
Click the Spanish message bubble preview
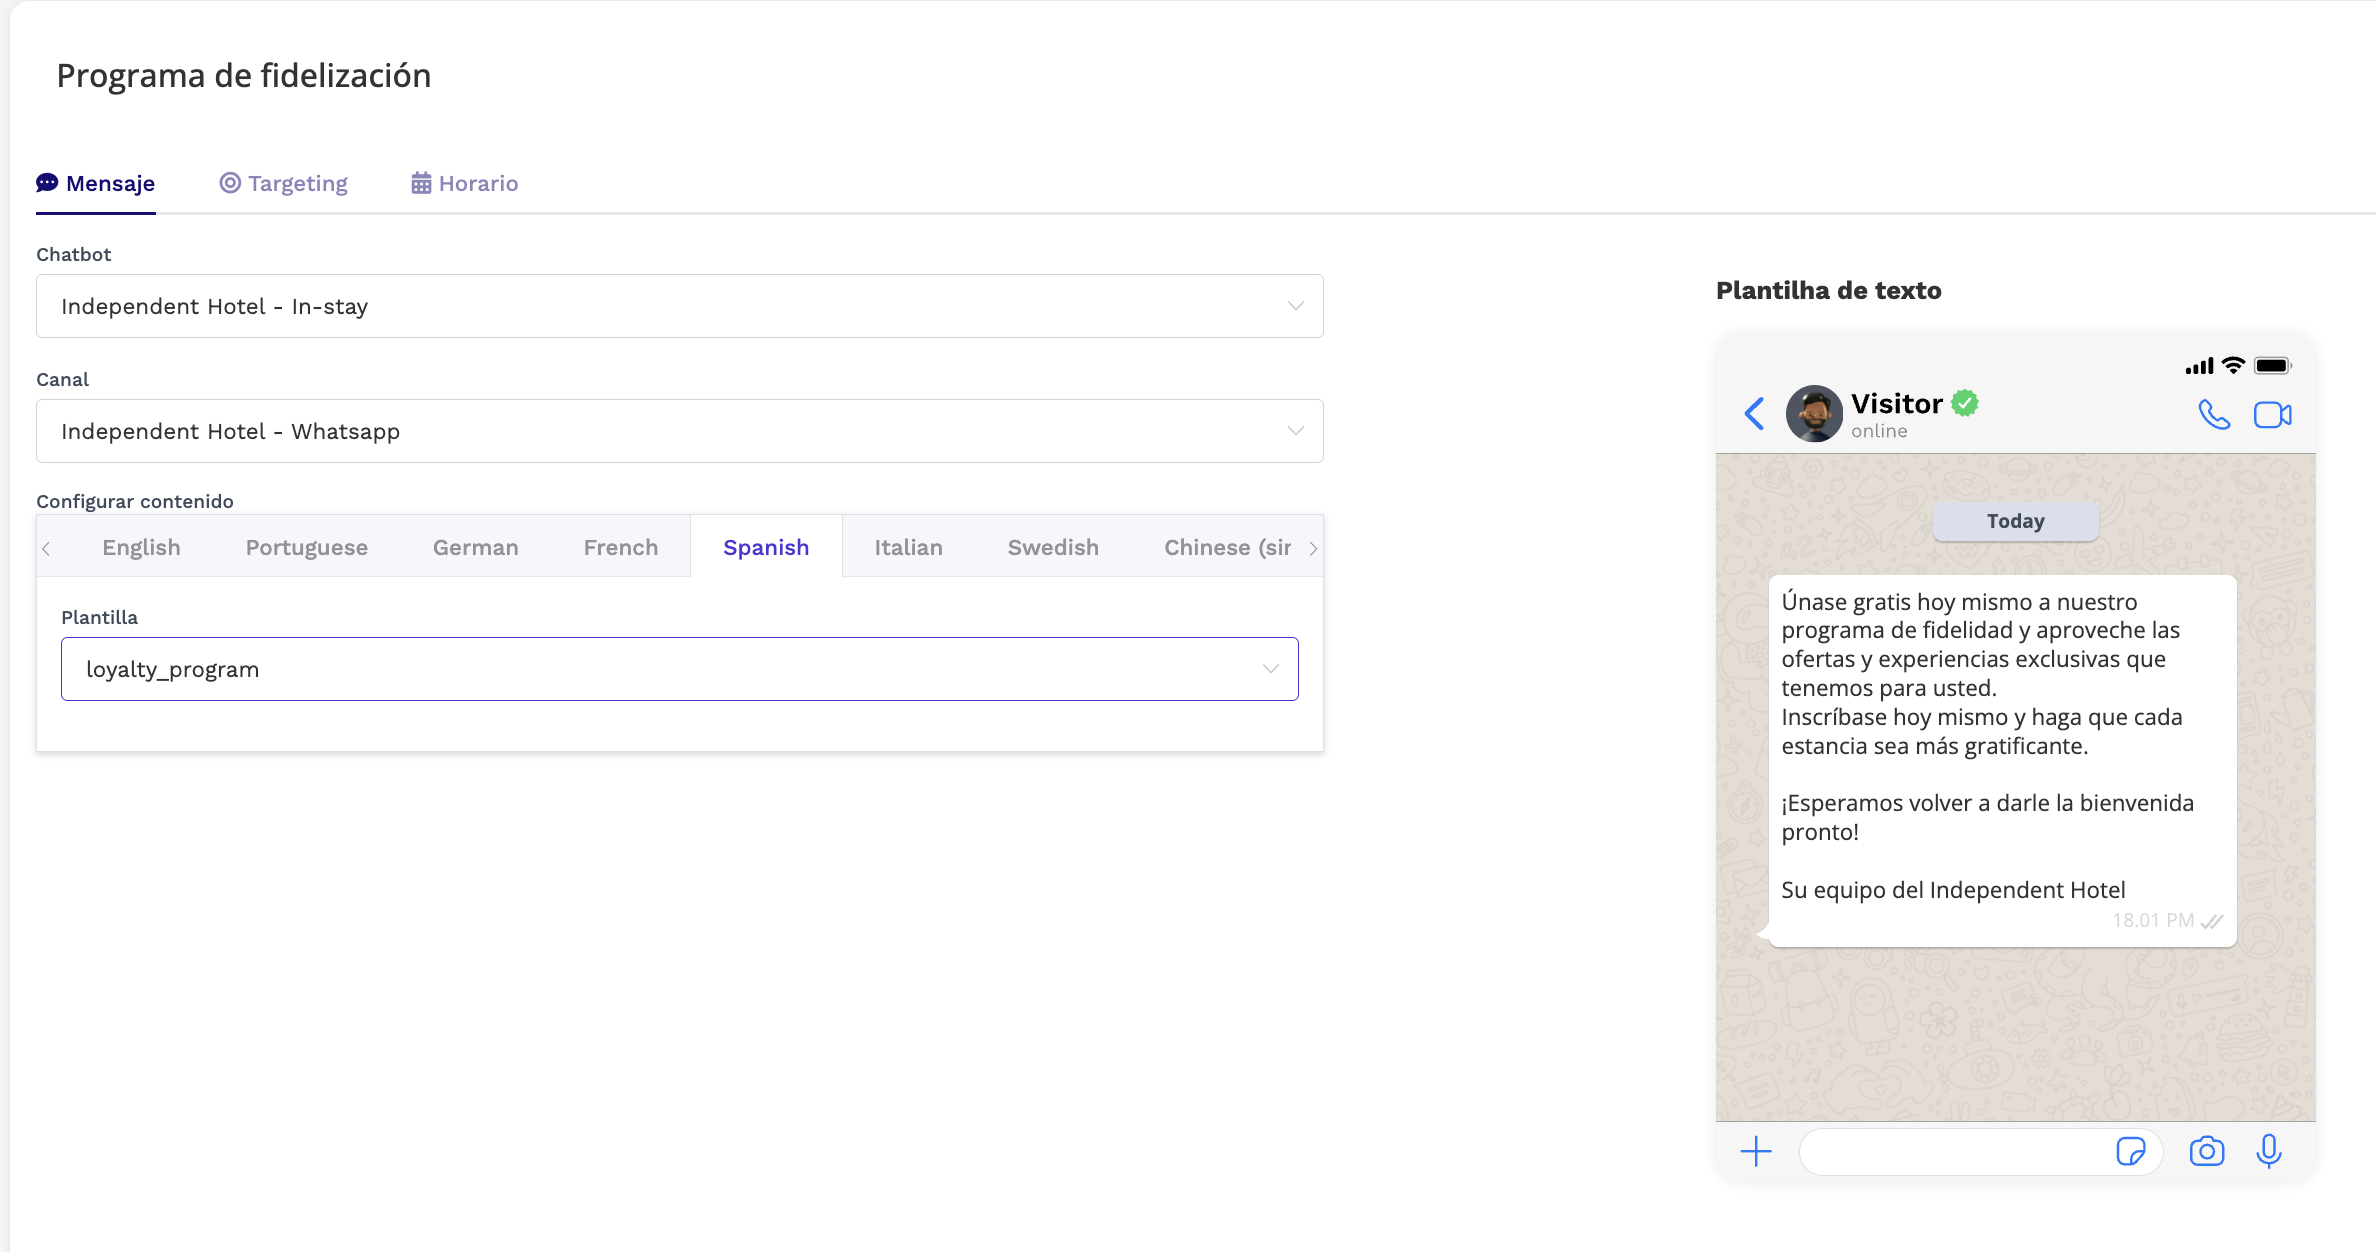click(x=2002, y=761)
